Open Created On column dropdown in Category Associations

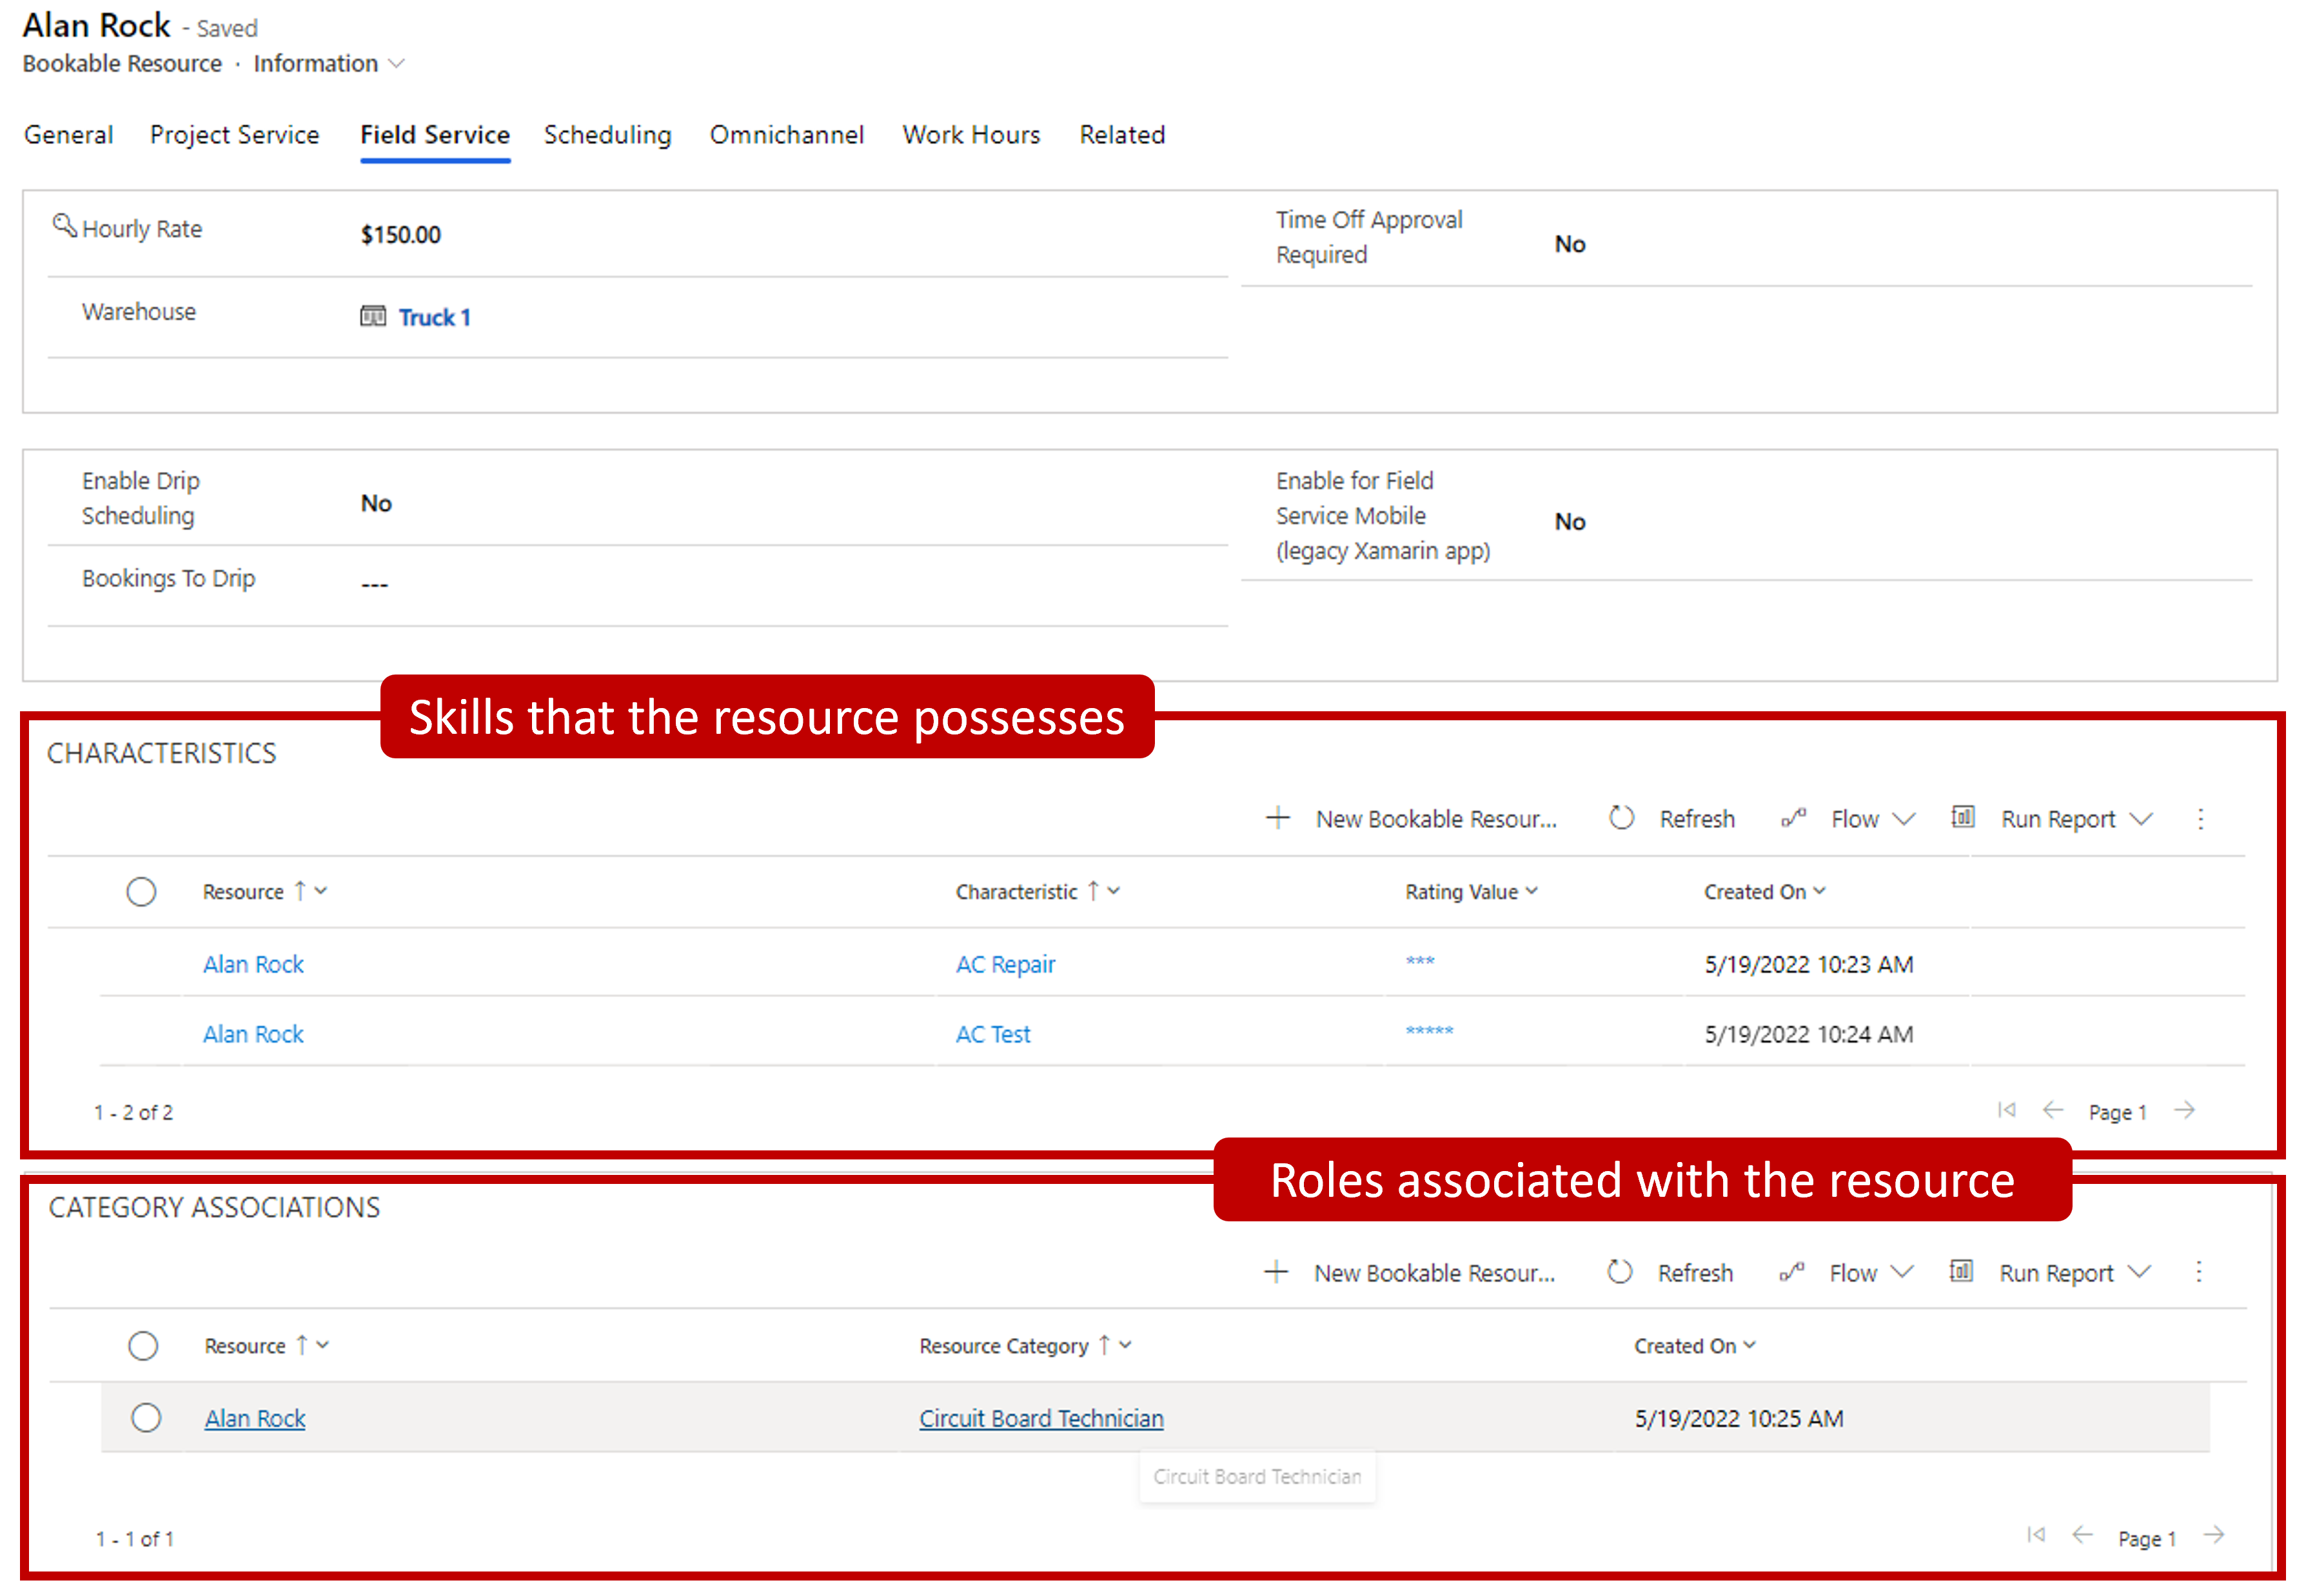pyautogui.click(x=1750, y=1345)
